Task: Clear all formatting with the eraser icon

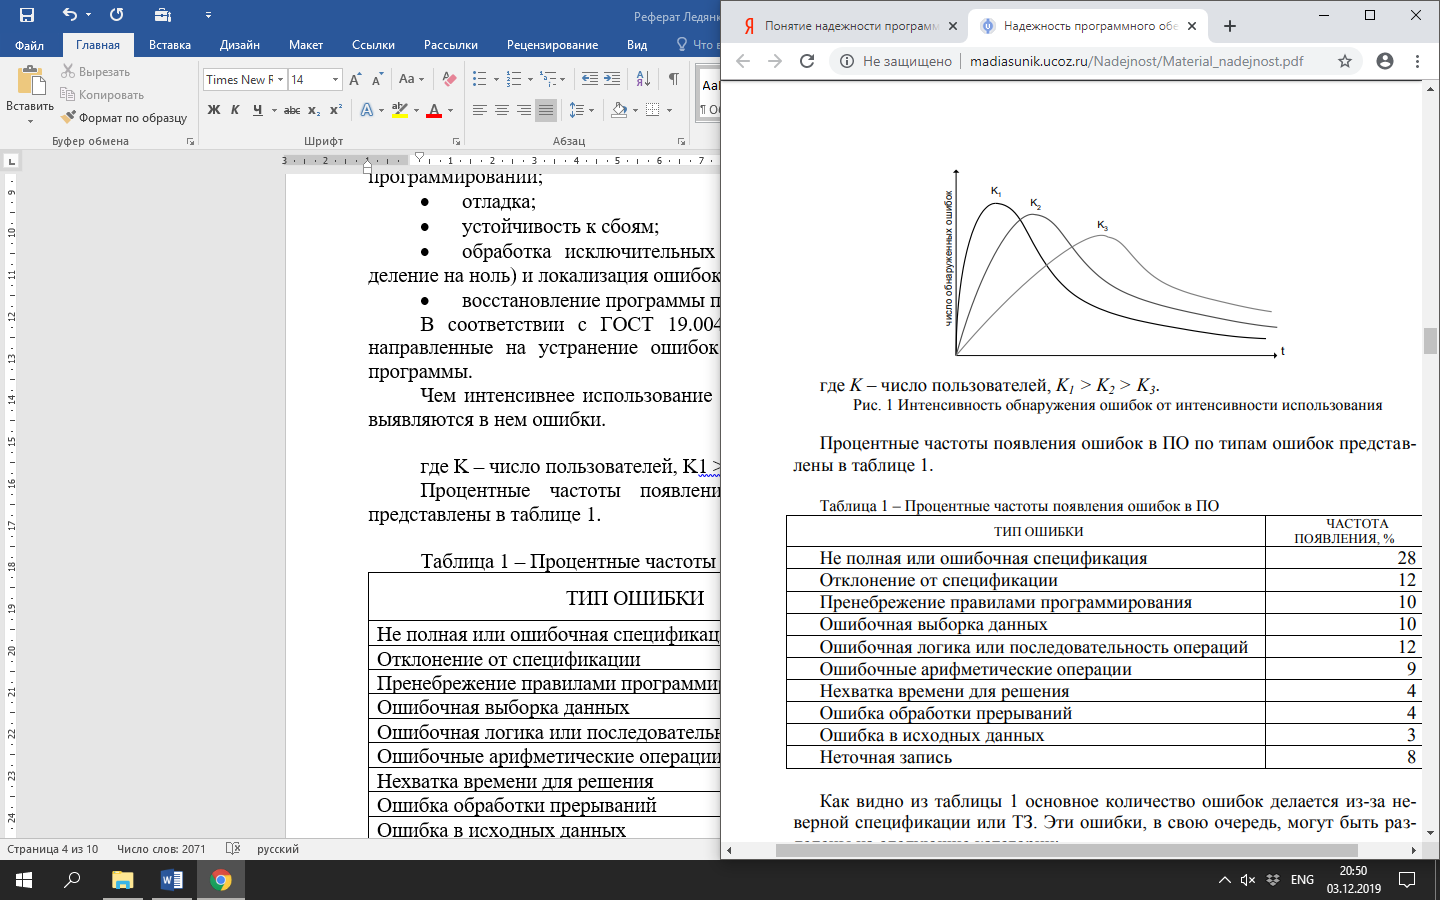Action: click(x=450, y=79)
